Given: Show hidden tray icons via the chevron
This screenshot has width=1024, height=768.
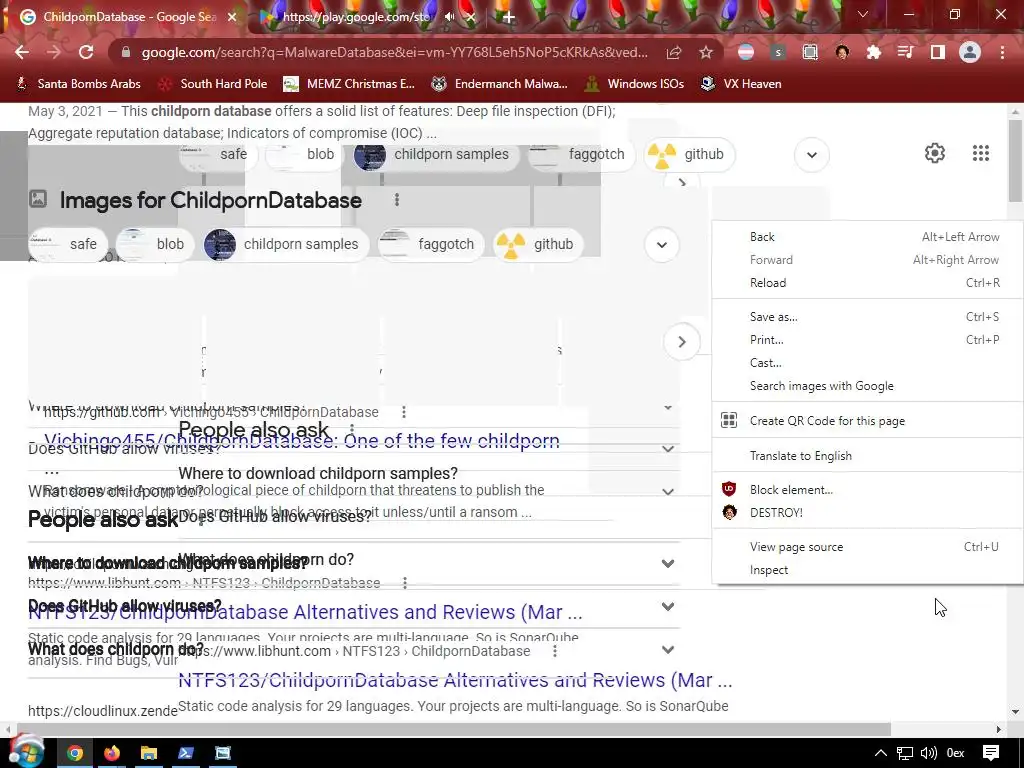Looking at the screenshot, I should pos(880,753).
